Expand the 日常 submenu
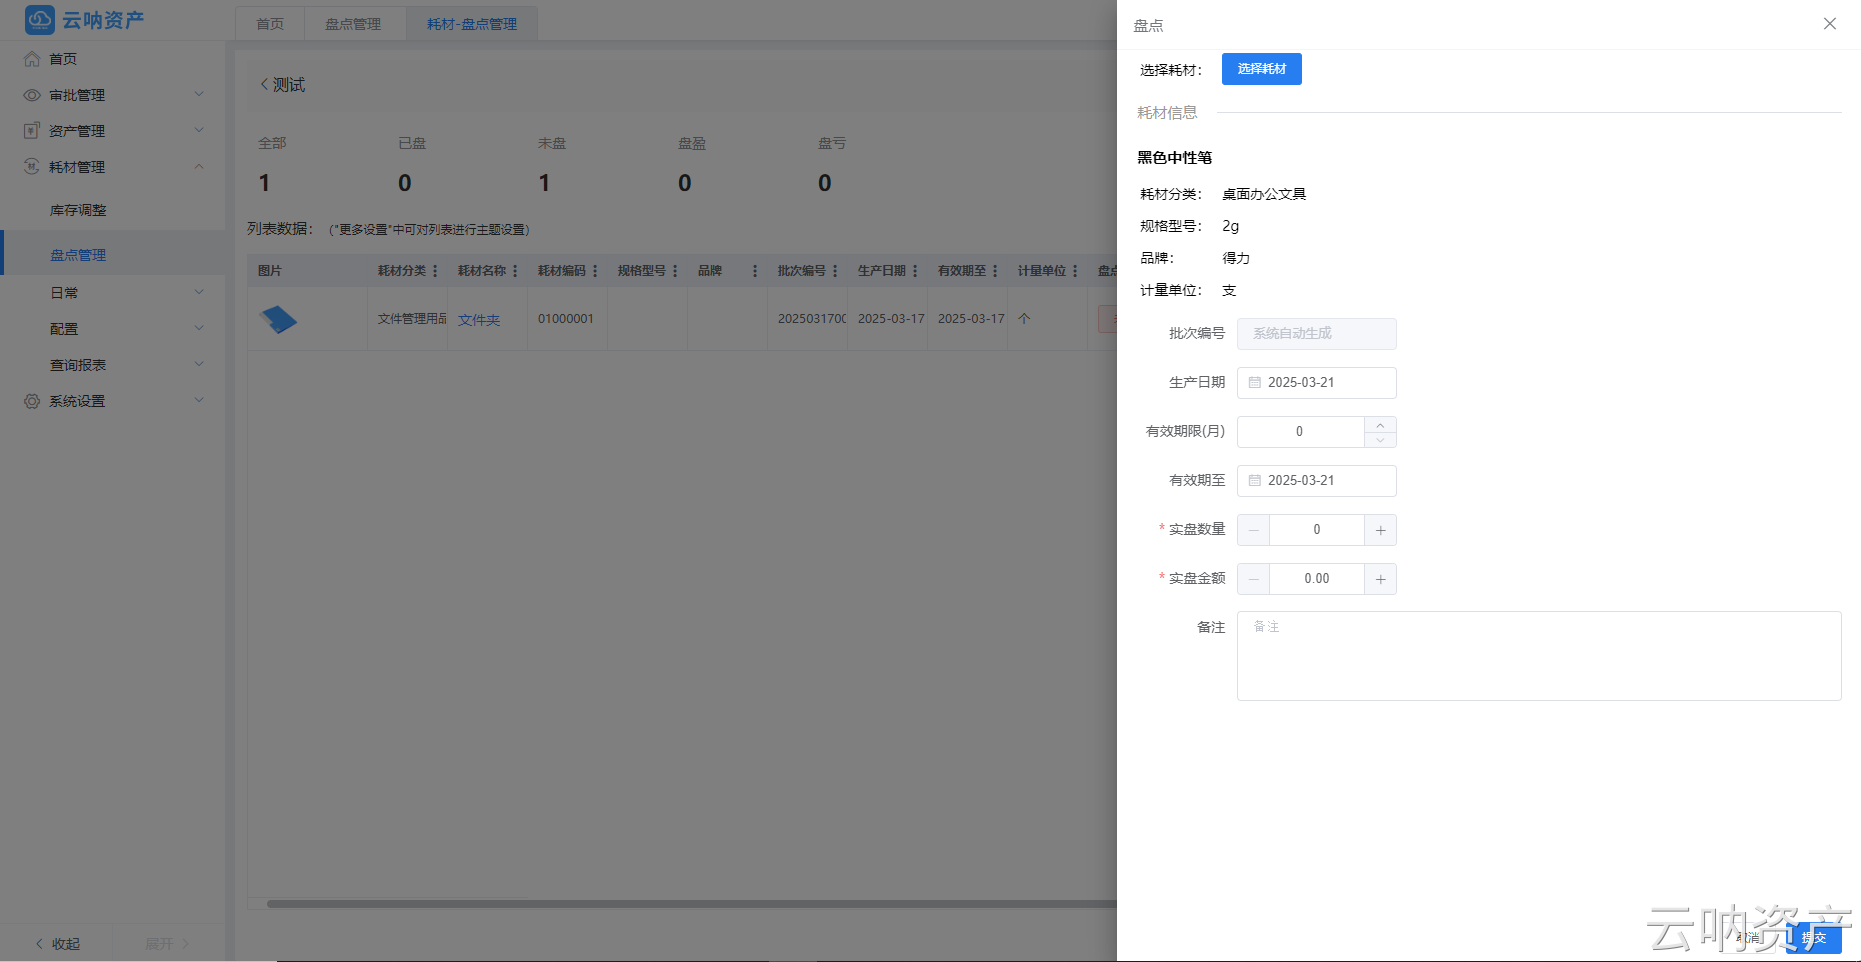 coord(63,292)
